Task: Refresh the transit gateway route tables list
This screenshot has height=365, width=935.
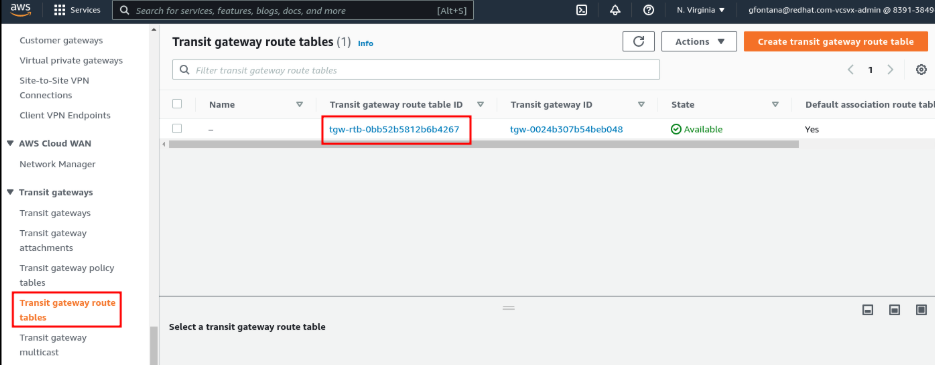Action: 639,42
